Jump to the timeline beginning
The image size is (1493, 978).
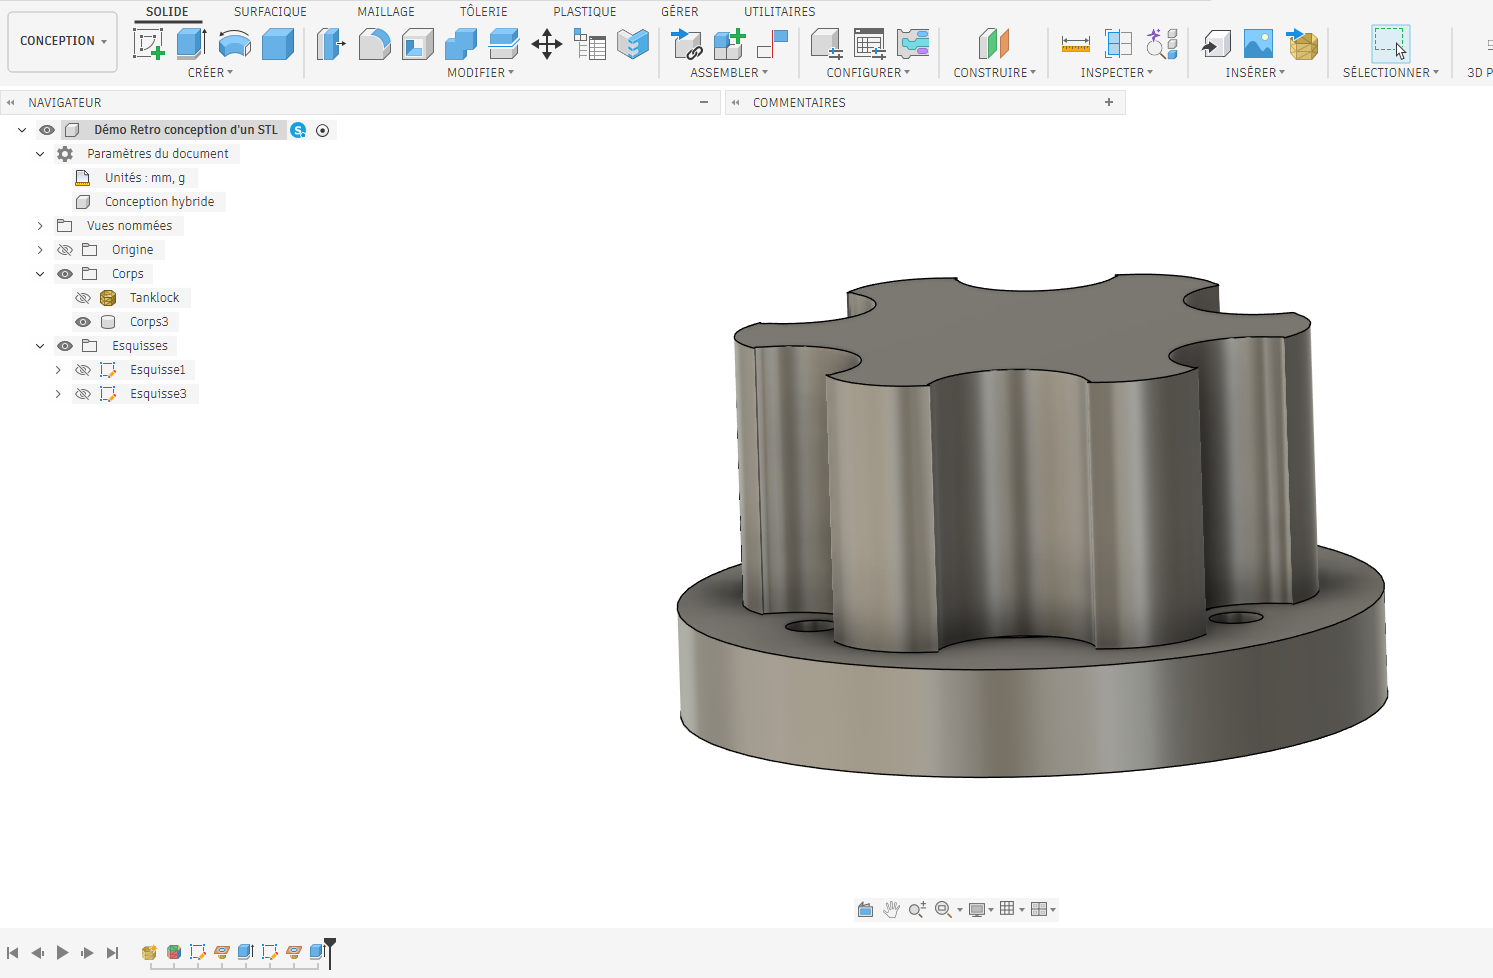click(13, 953)
